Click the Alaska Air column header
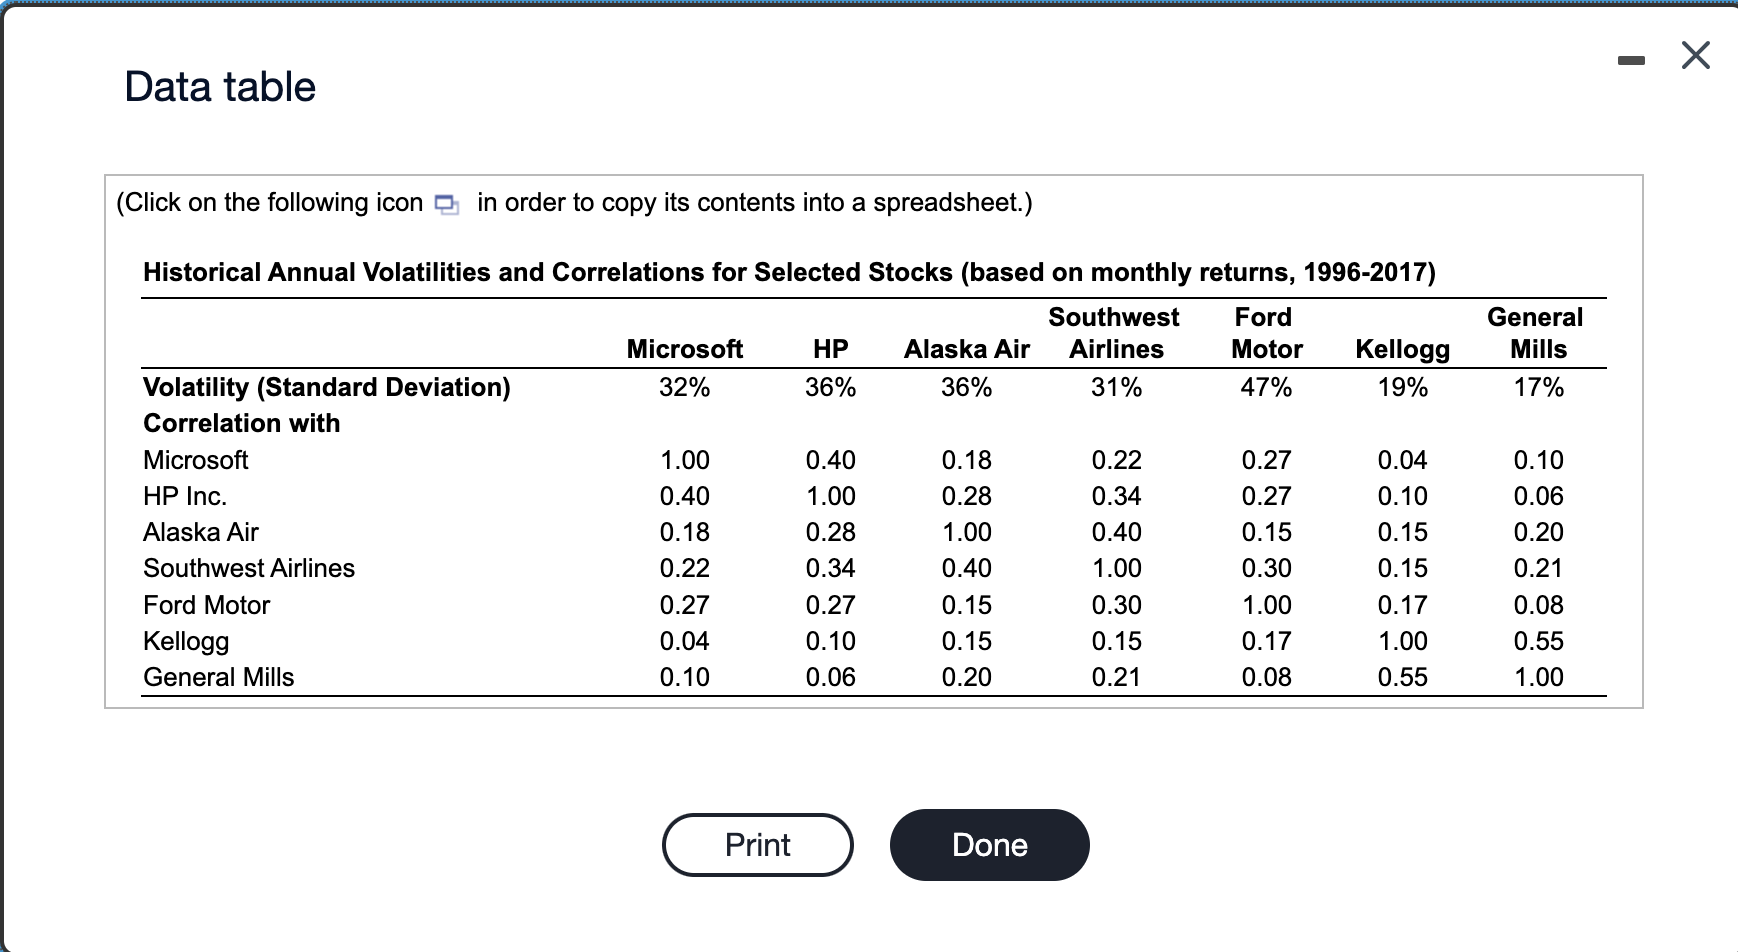Image resolution: width=1738 pixels, height=952 pixels. [x=966, y=349]
